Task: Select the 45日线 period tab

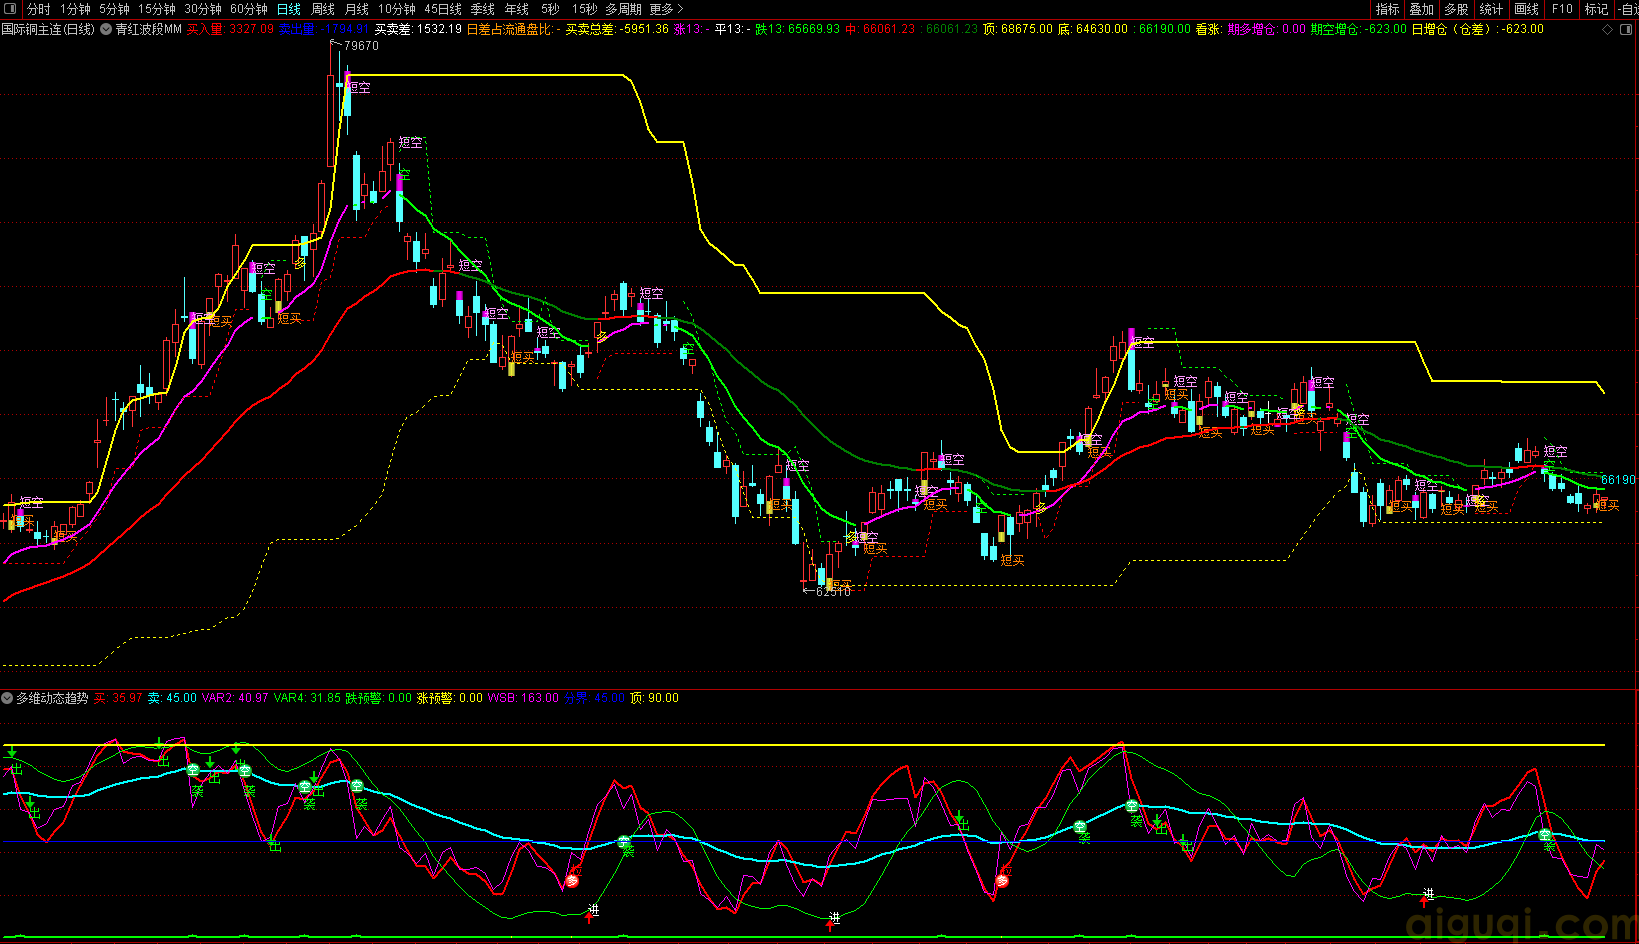Action: pos(443,9)
